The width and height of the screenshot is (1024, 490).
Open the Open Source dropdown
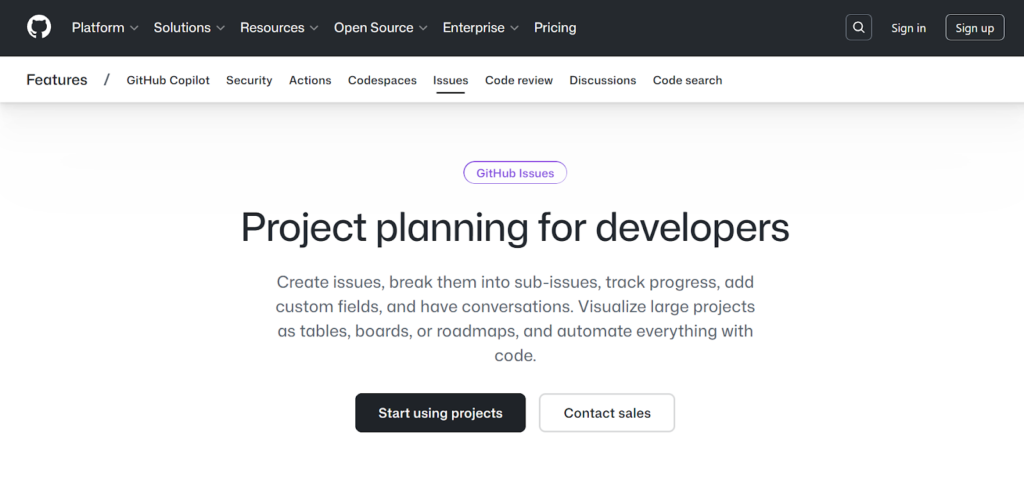tap(380, 28)
